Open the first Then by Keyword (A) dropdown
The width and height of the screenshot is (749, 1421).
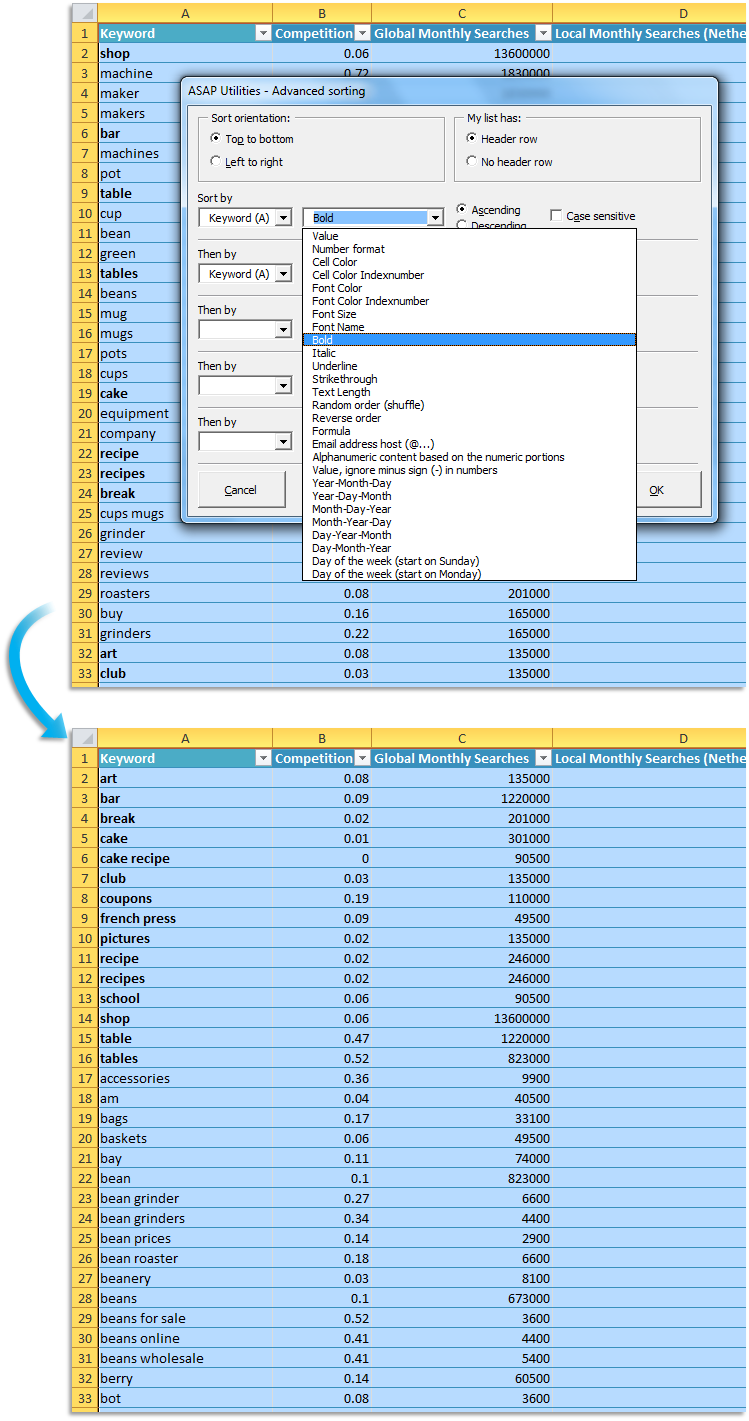284,273
